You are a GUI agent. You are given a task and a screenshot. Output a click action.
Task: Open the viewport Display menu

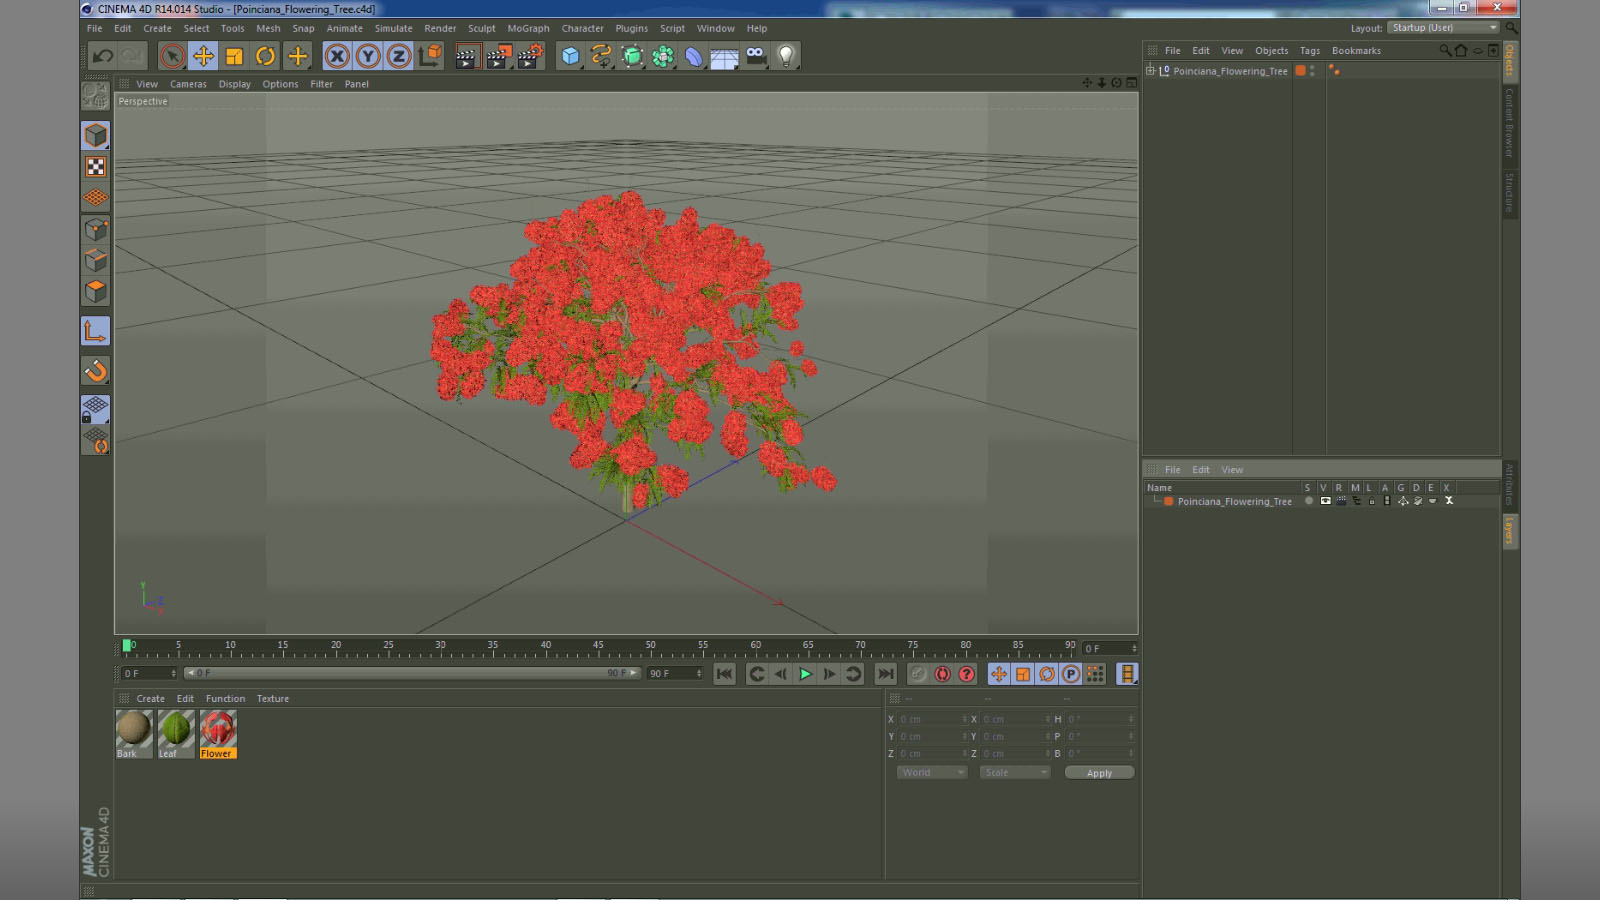tap(235, 84)
